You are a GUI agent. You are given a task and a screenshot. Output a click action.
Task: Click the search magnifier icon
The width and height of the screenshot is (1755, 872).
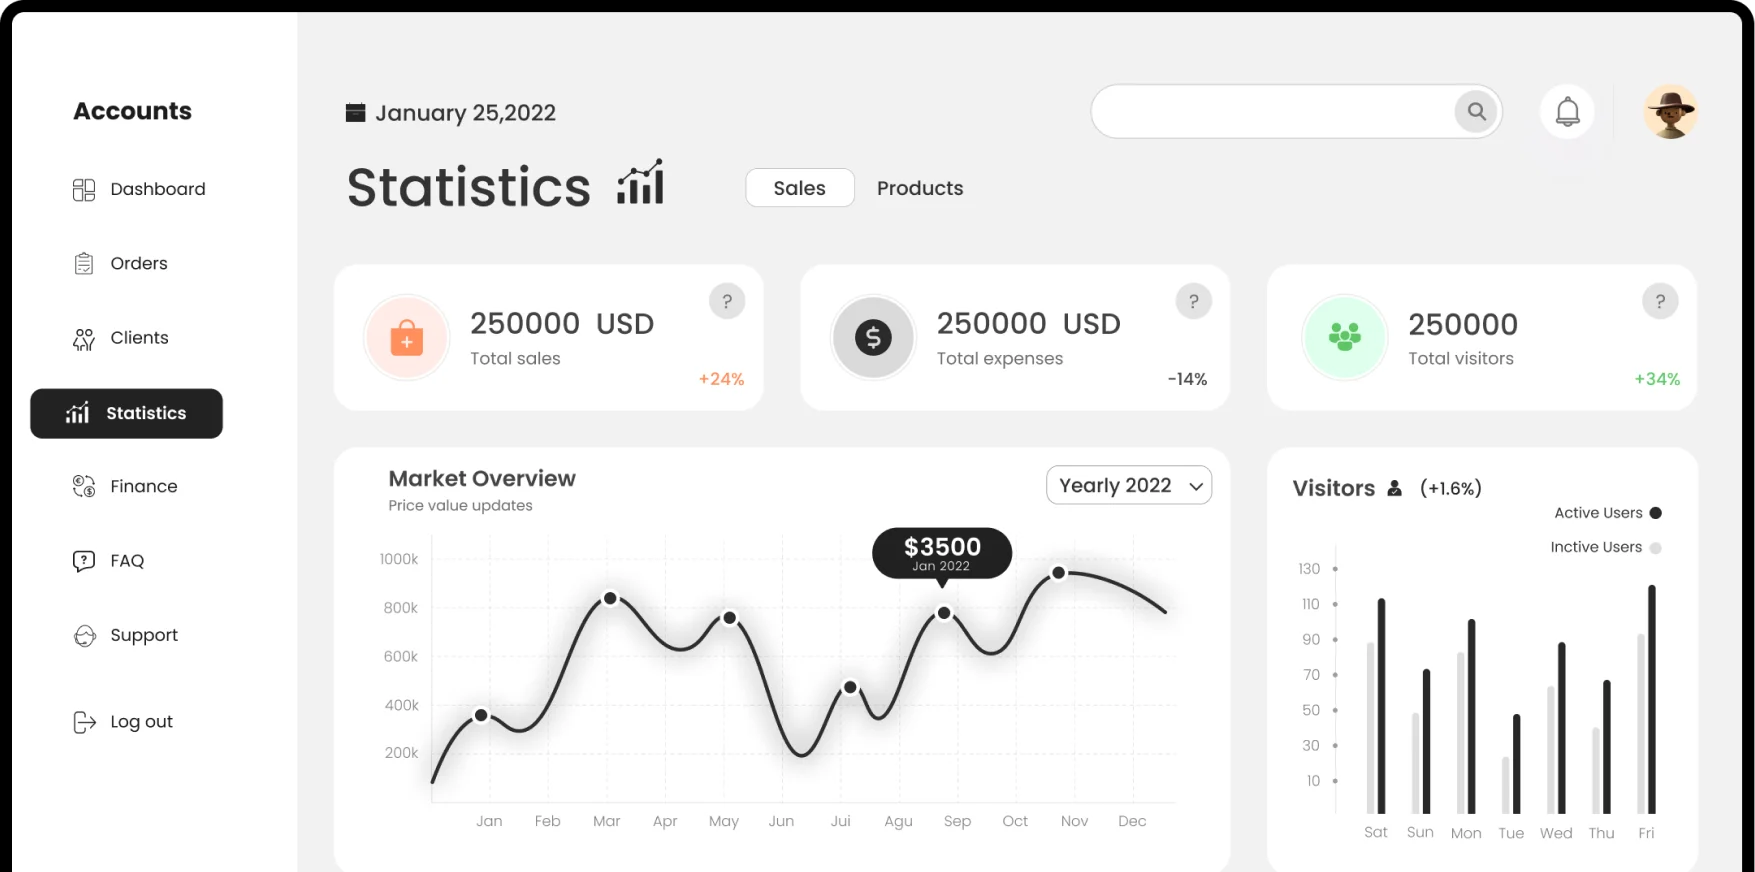[1476, 112]
